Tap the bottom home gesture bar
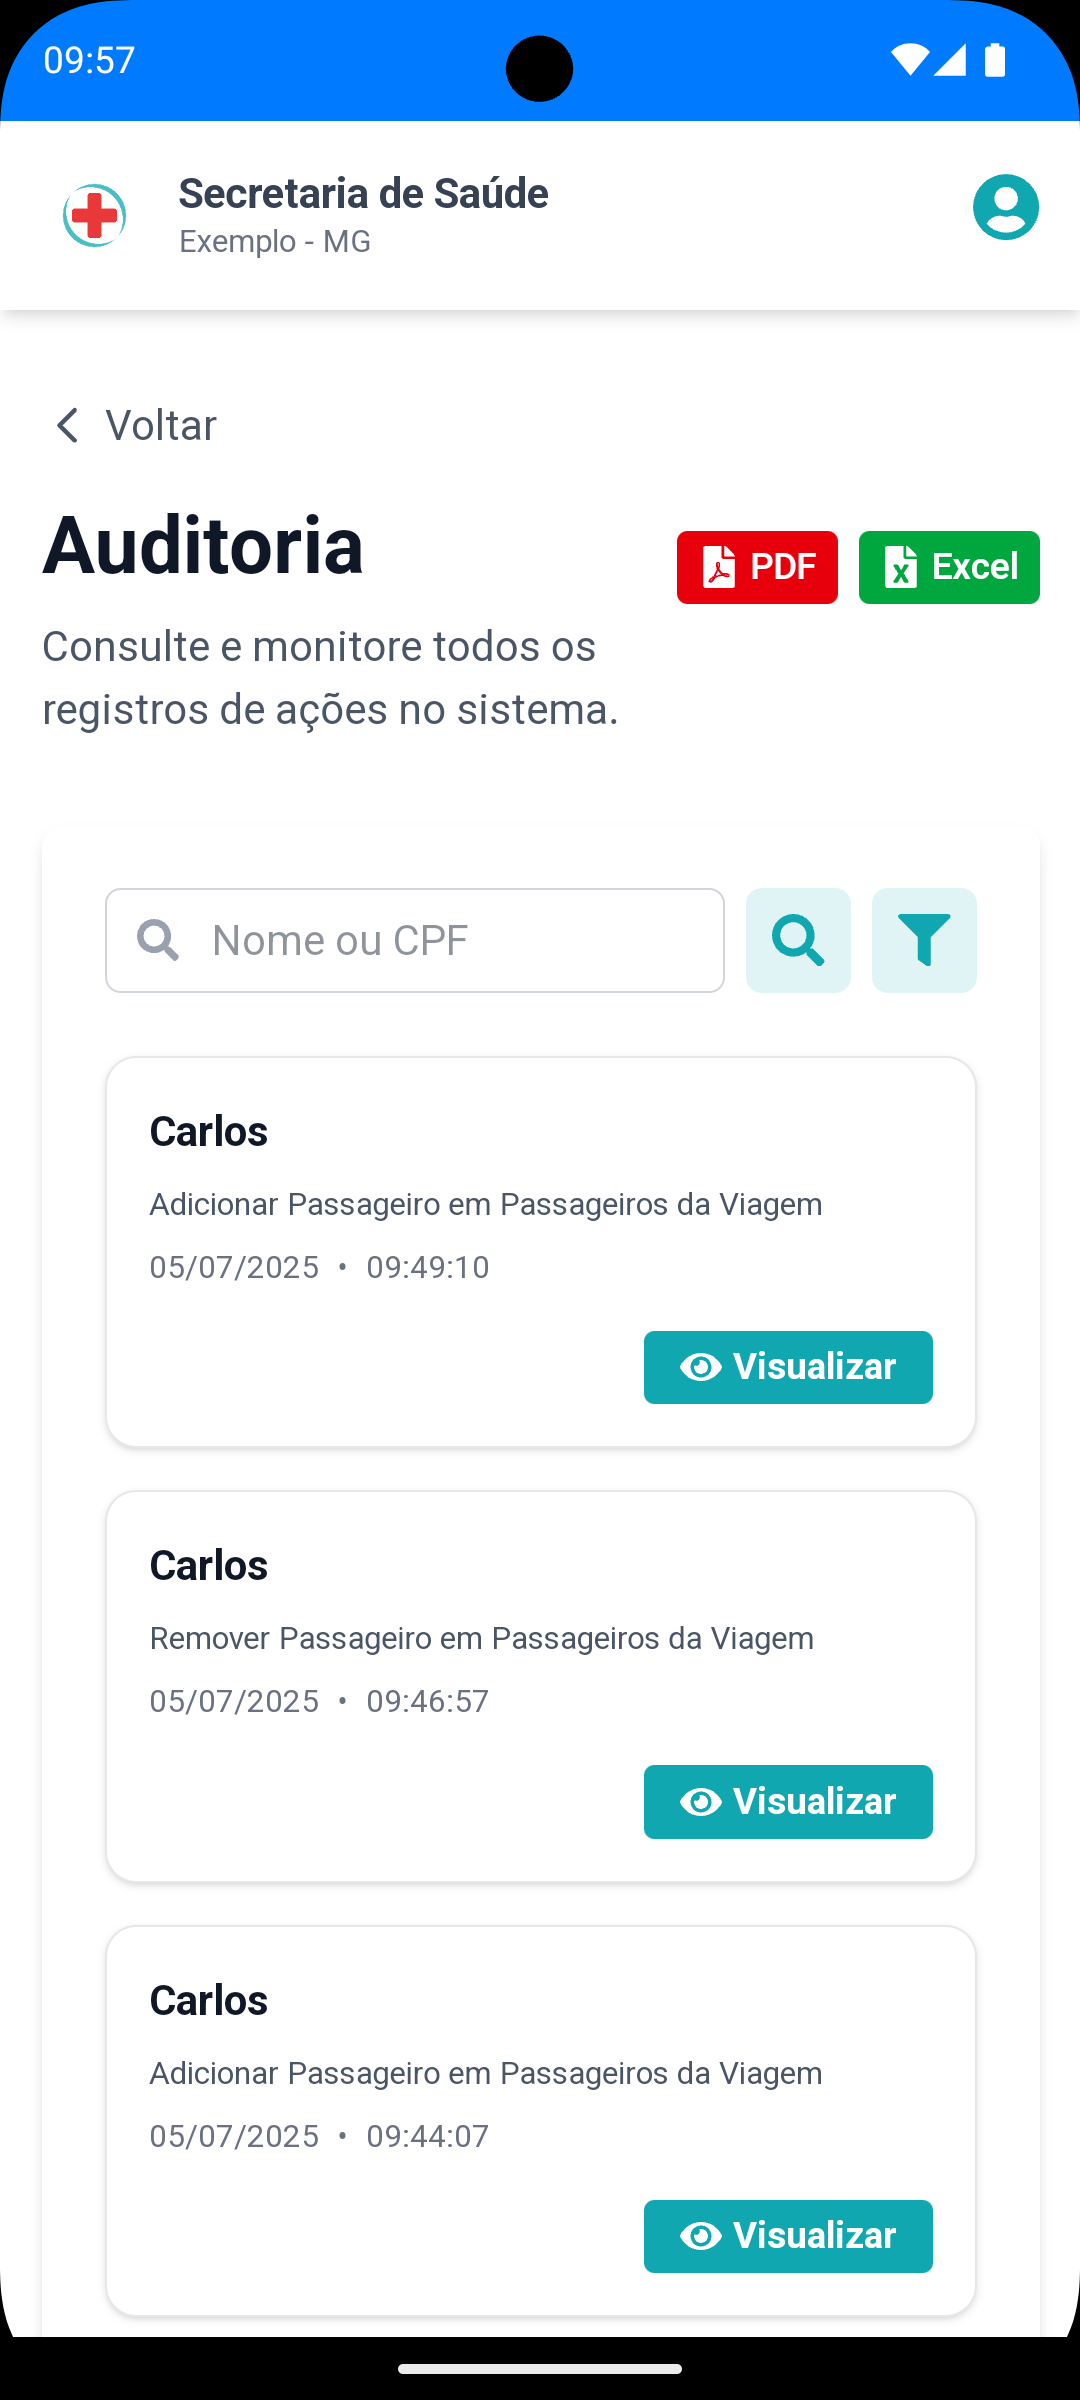The height and width of the screenshot is (2400, 1080). tap(540, 2368)
